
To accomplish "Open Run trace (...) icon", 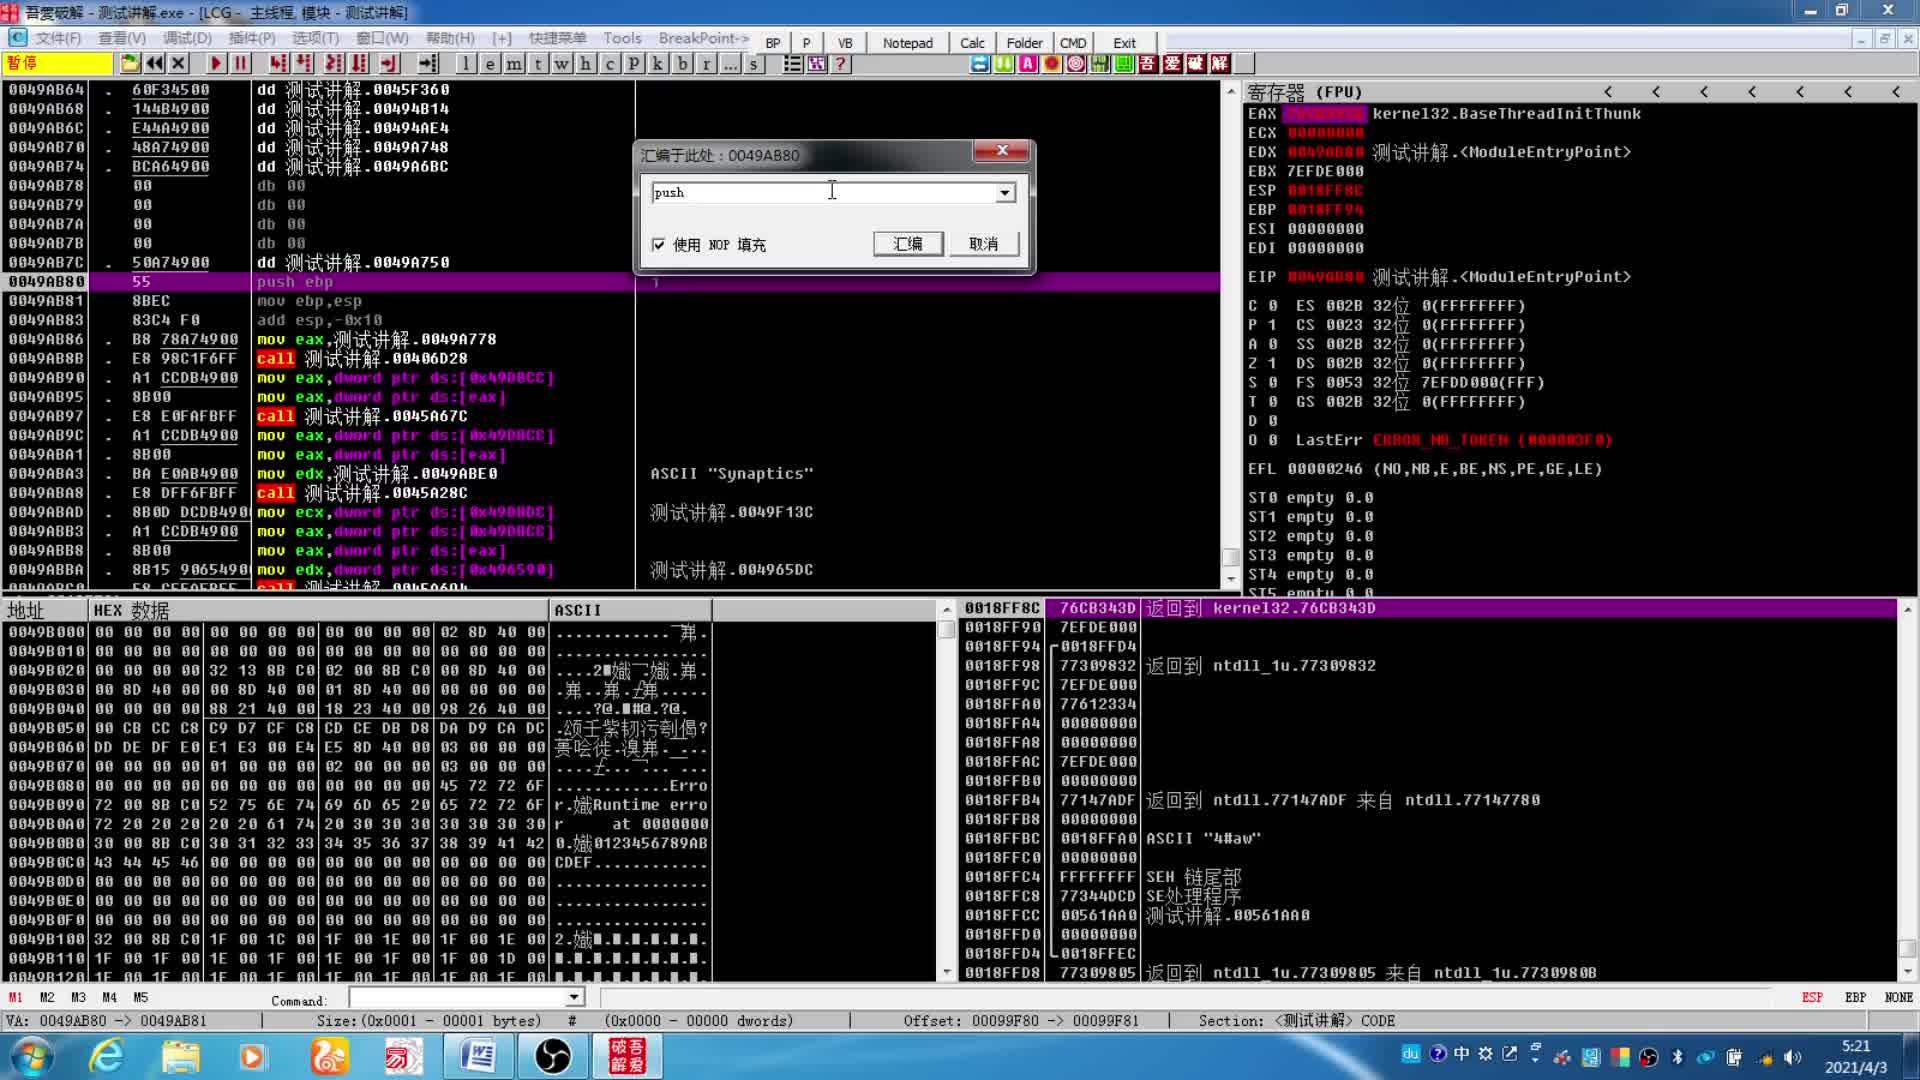I will [x=730, y=64].
